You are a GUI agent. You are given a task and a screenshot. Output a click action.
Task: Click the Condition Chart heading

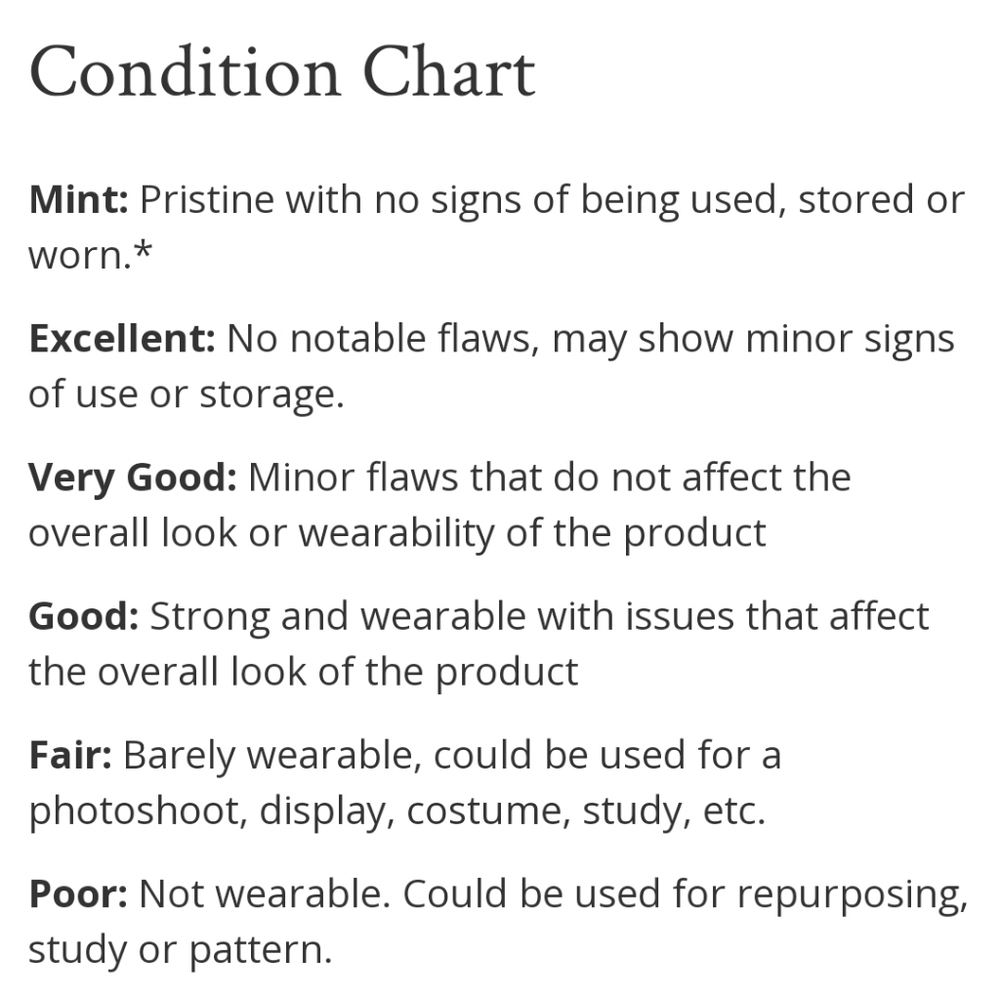click(282, 72)
